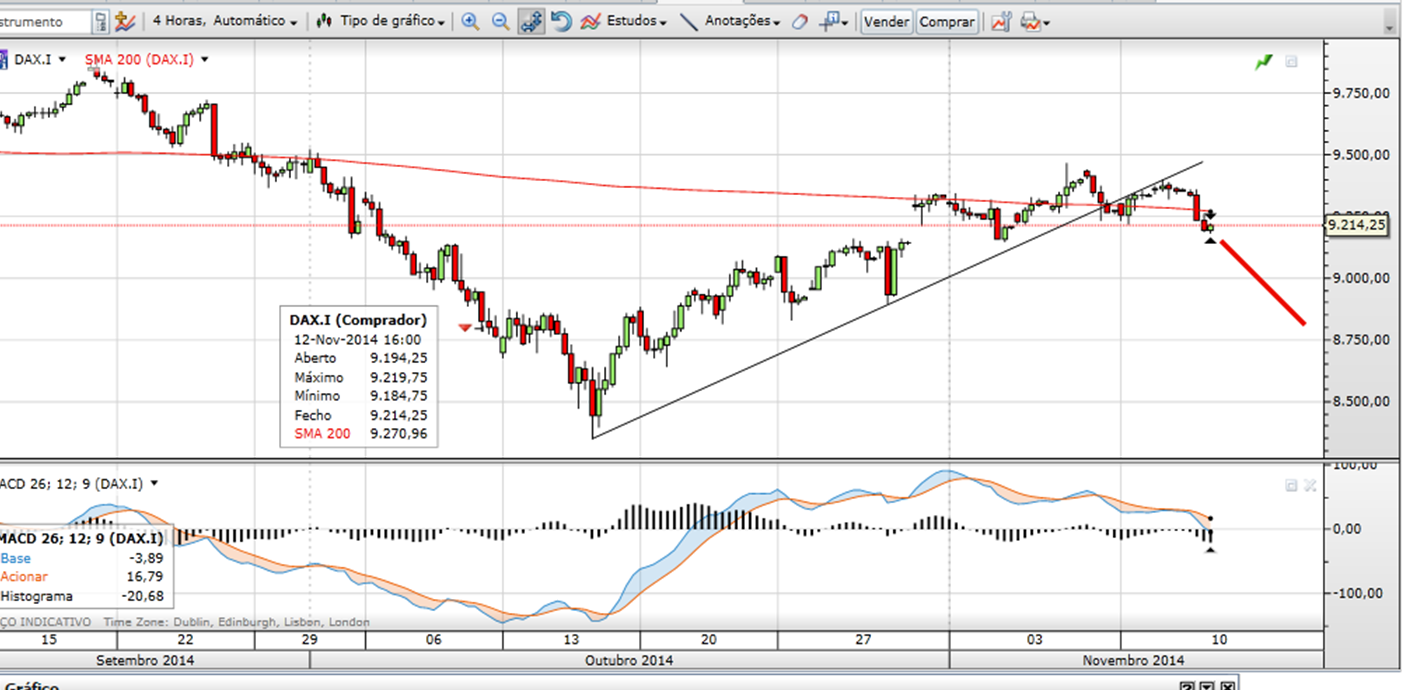Click the Comprar button
Image resolution: width=1404 pixels, height=690 pixels.
pos(947,21)
